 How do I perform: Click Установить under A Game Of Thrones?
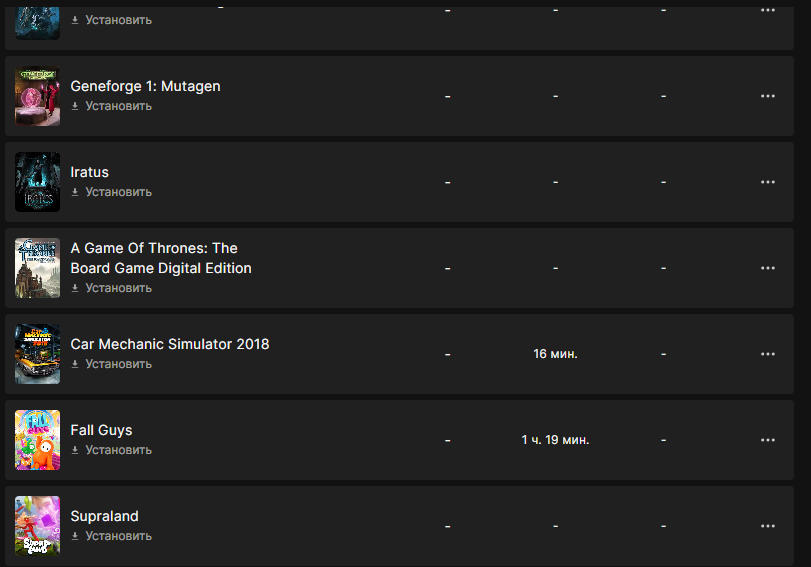tap(118, 288)
